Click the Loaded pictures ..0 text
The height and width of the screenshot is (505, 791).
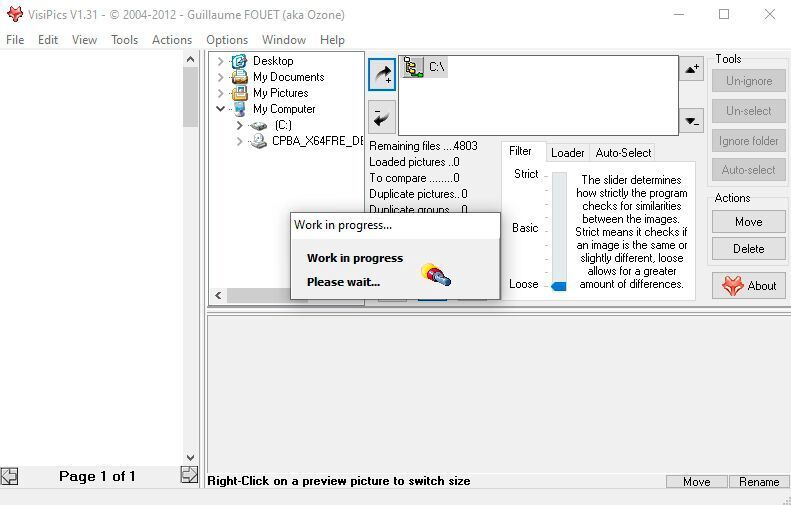(414, 162)
